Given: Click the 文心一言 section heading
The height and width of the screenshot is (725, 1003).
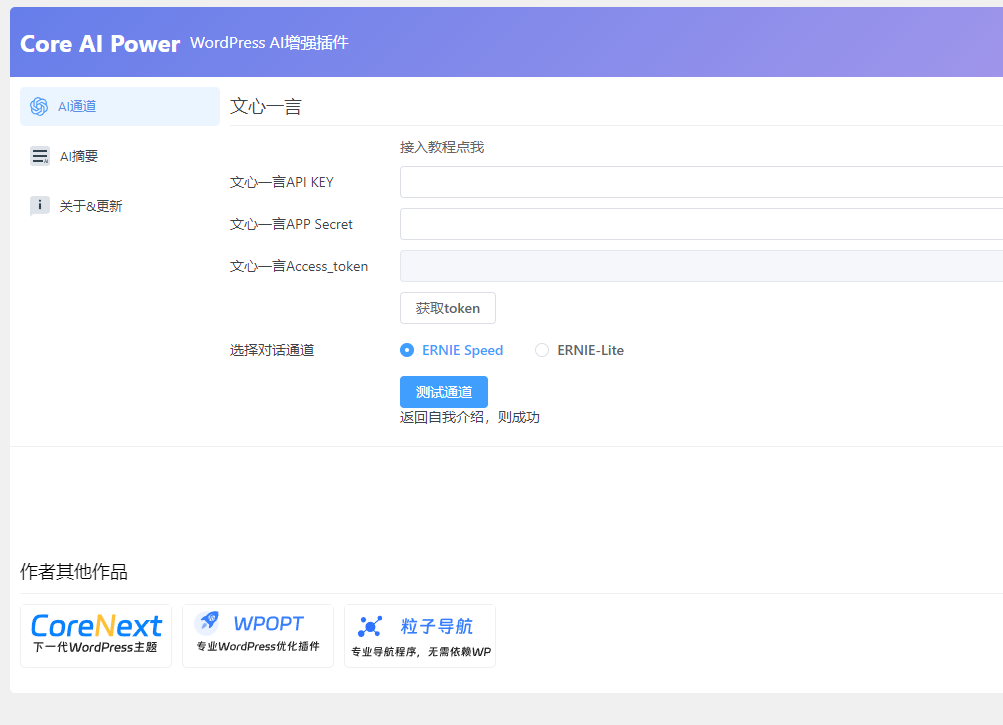Looking at the screenshot, I should [265, 106].
